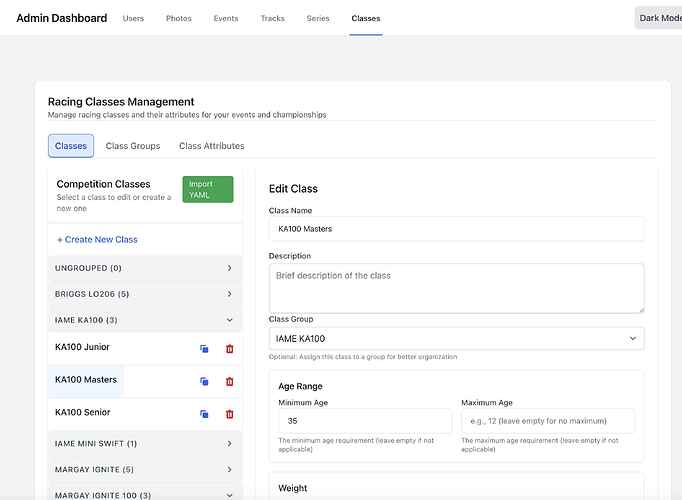Focus the Minimum Age field

click(x=365, y=421)
